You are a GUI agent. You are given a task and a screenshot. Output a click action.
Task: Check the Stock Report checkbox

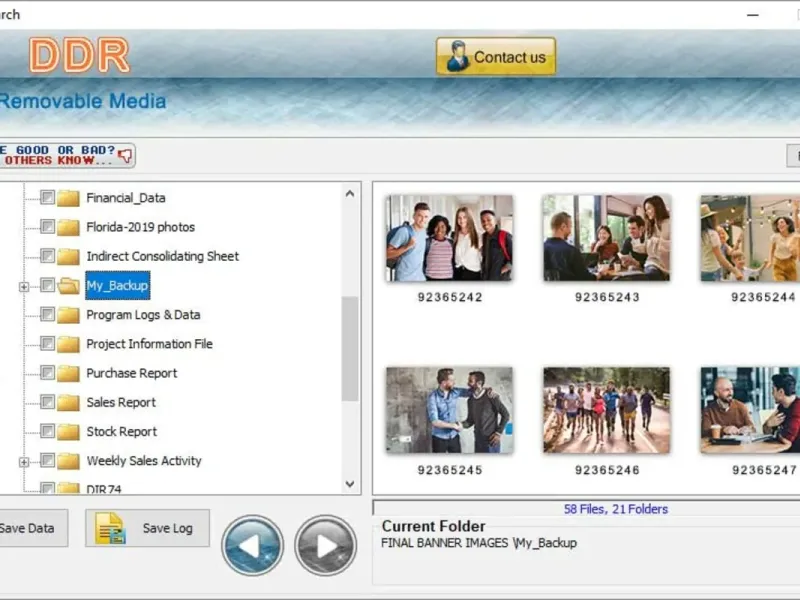click(x=47, y=431)
